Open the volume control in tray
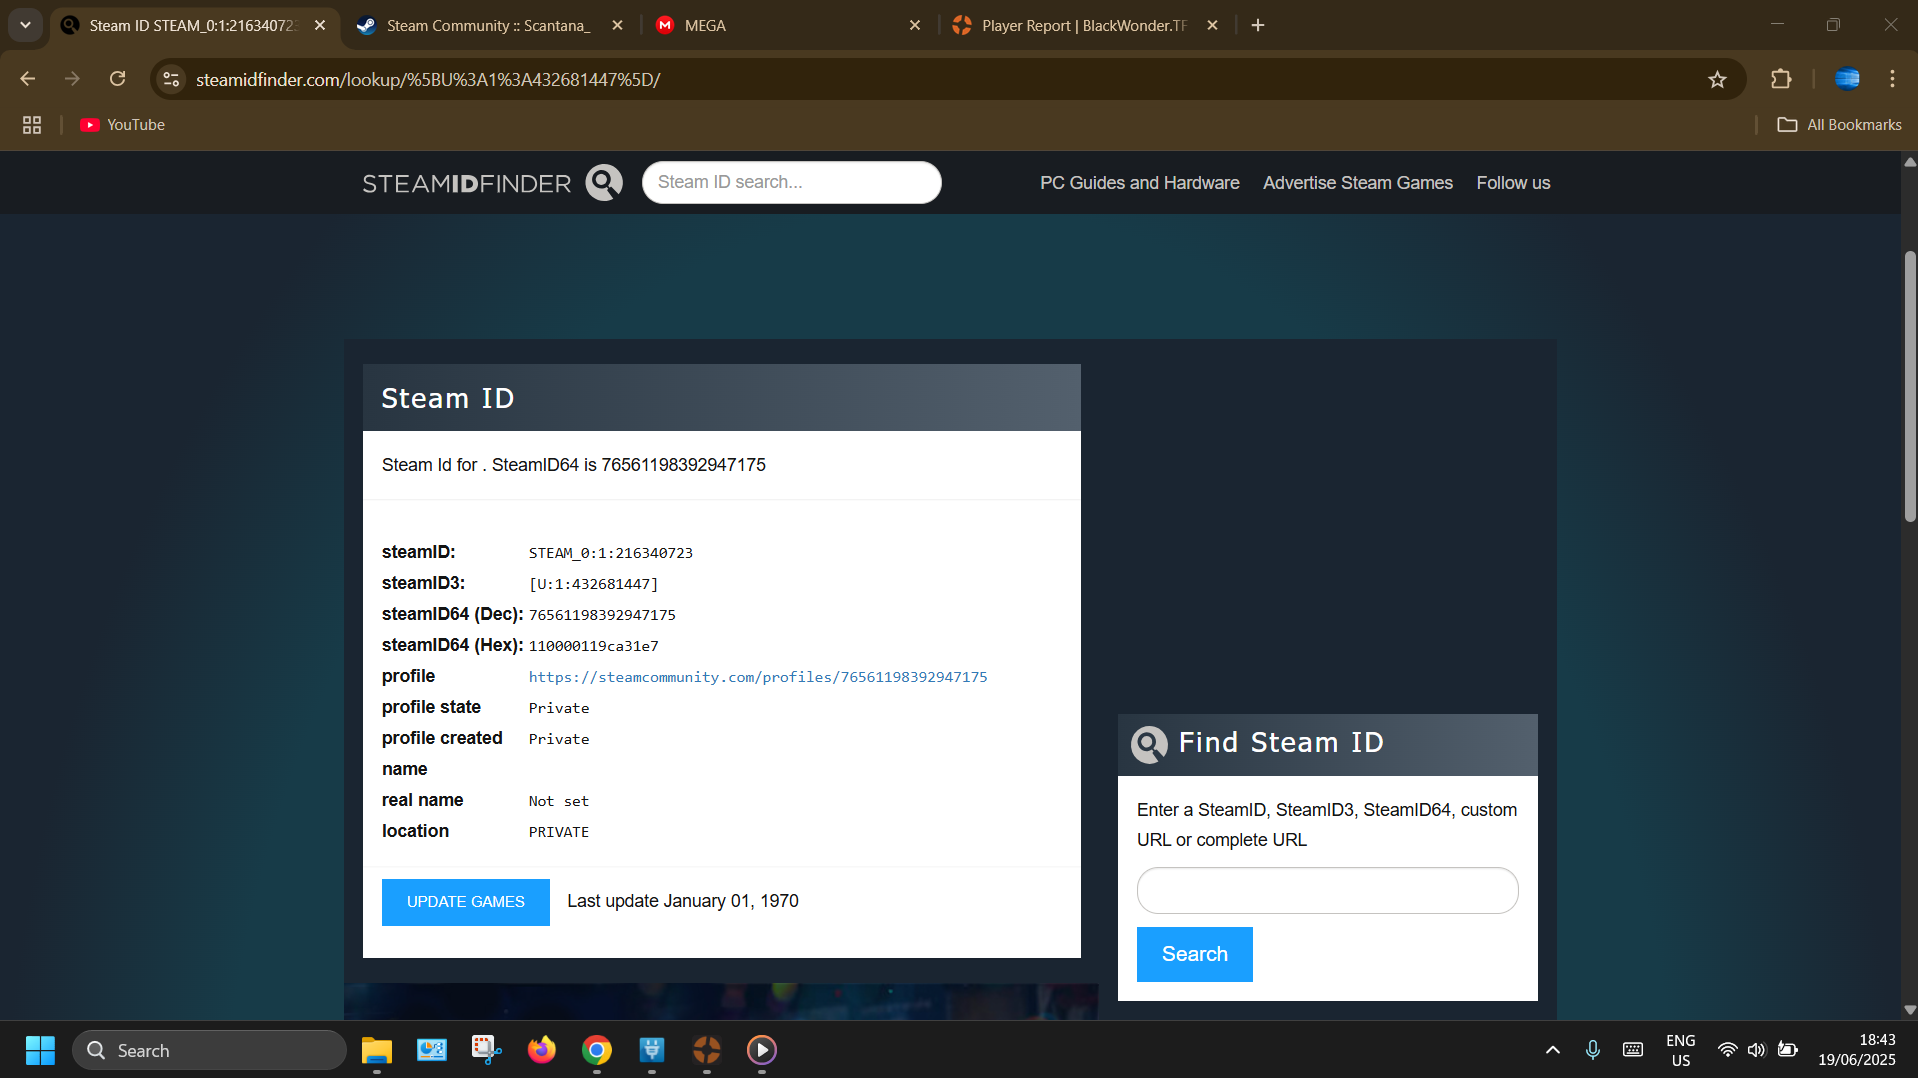 (x=1756, y=1050)
